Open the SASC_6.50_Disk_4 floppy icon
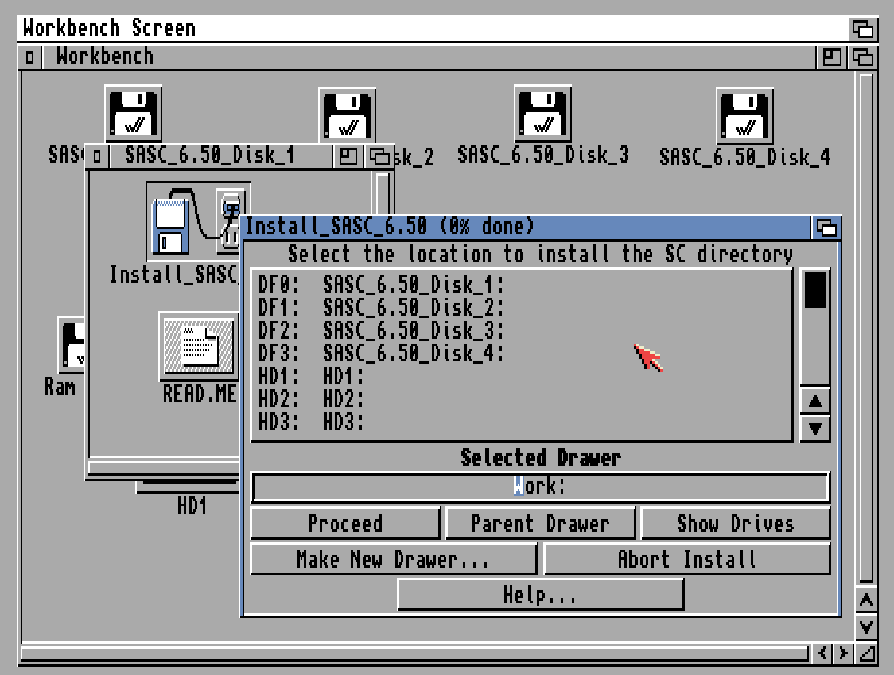Viewport: 894px width, 675px height. [x=745, y=116]
